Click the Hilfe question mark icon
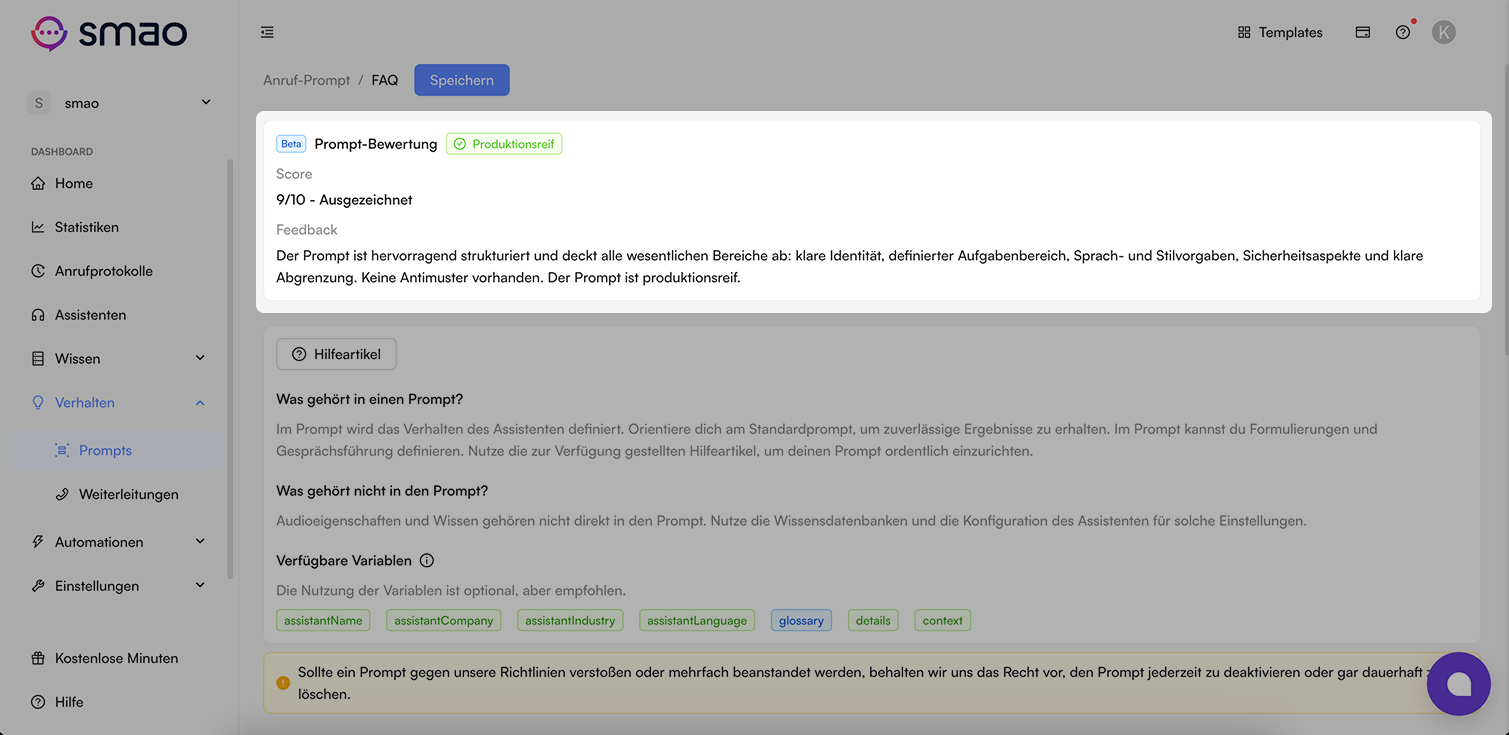Screen dimensions: 1509x735 pos(38,702)
